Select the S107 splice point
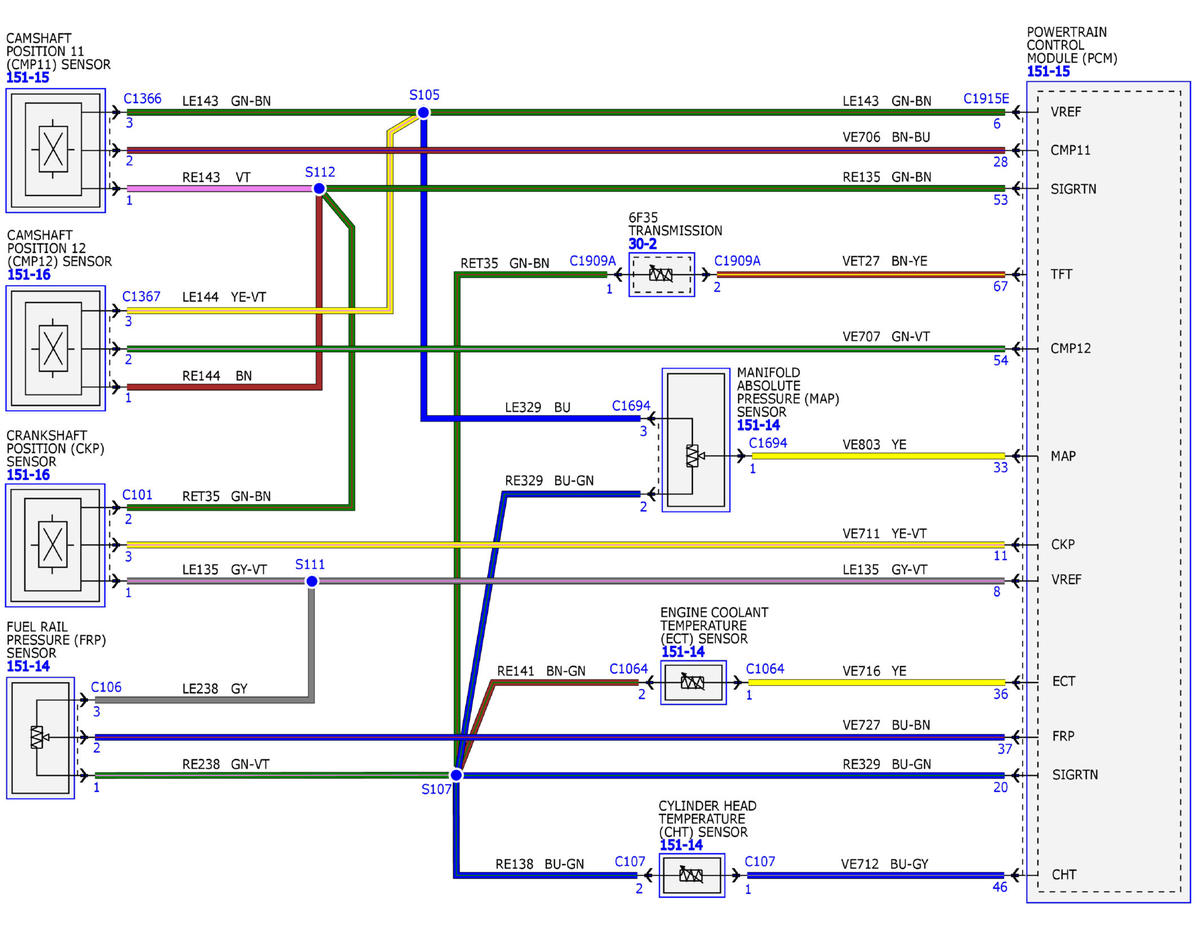The width and height of the screenshot is (1200, 927). tap(456, 775)
